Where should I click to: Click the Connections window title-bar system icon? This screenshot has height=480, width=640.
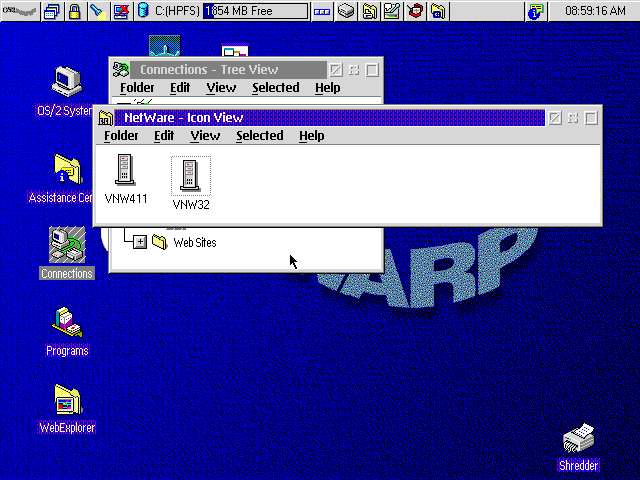pos(121,70)
